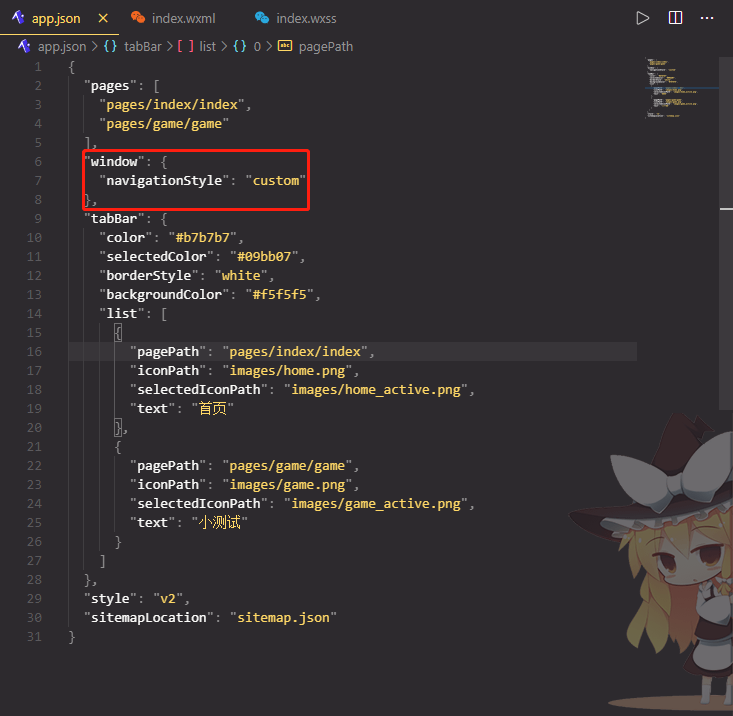
Task: Click the "首页" text value
Action: click(213, 409)
